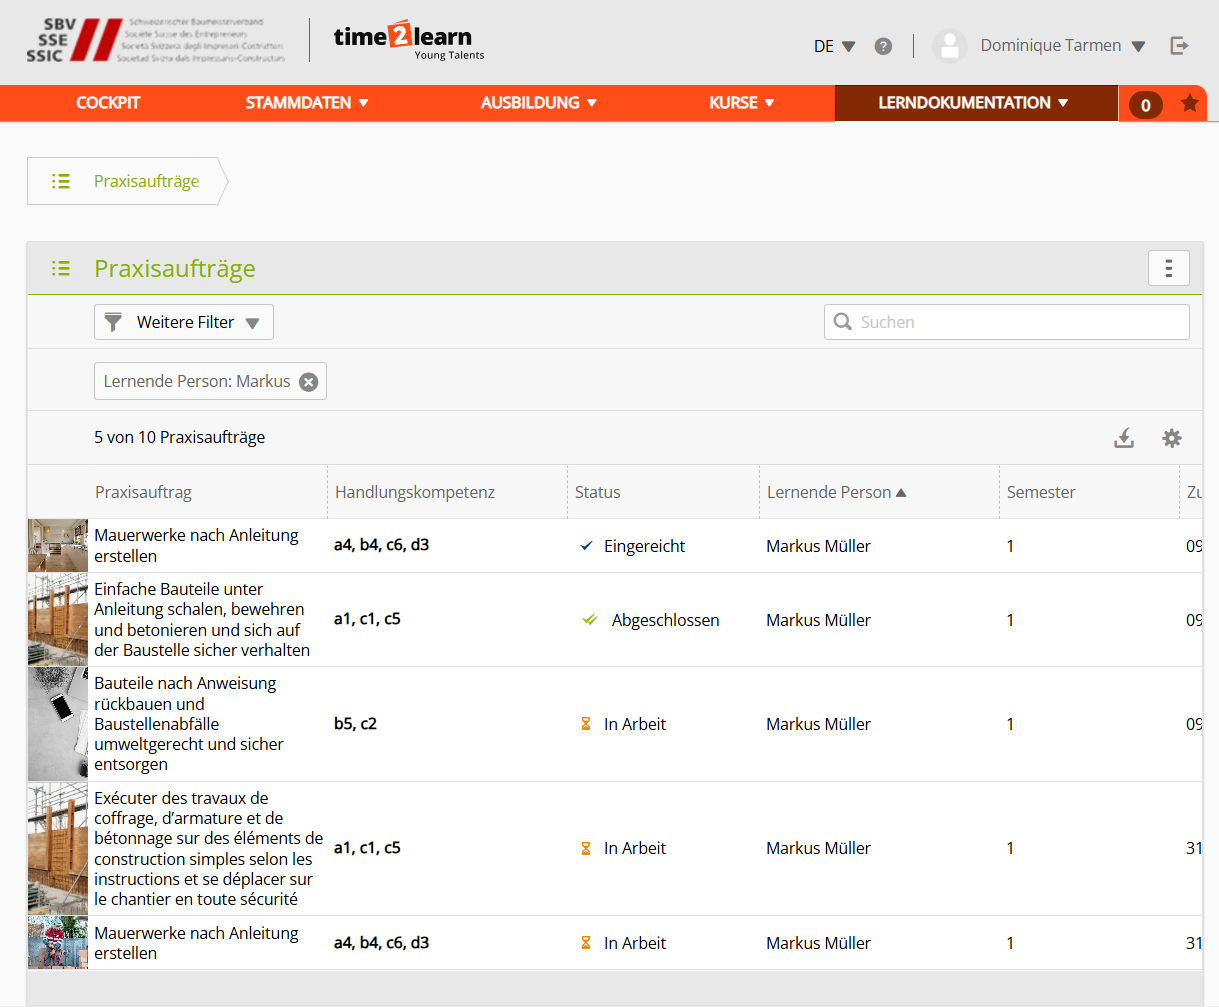The image size is (1219, 1007).
Task: Open the three-dot options menu
Action: pos(1168,268)
